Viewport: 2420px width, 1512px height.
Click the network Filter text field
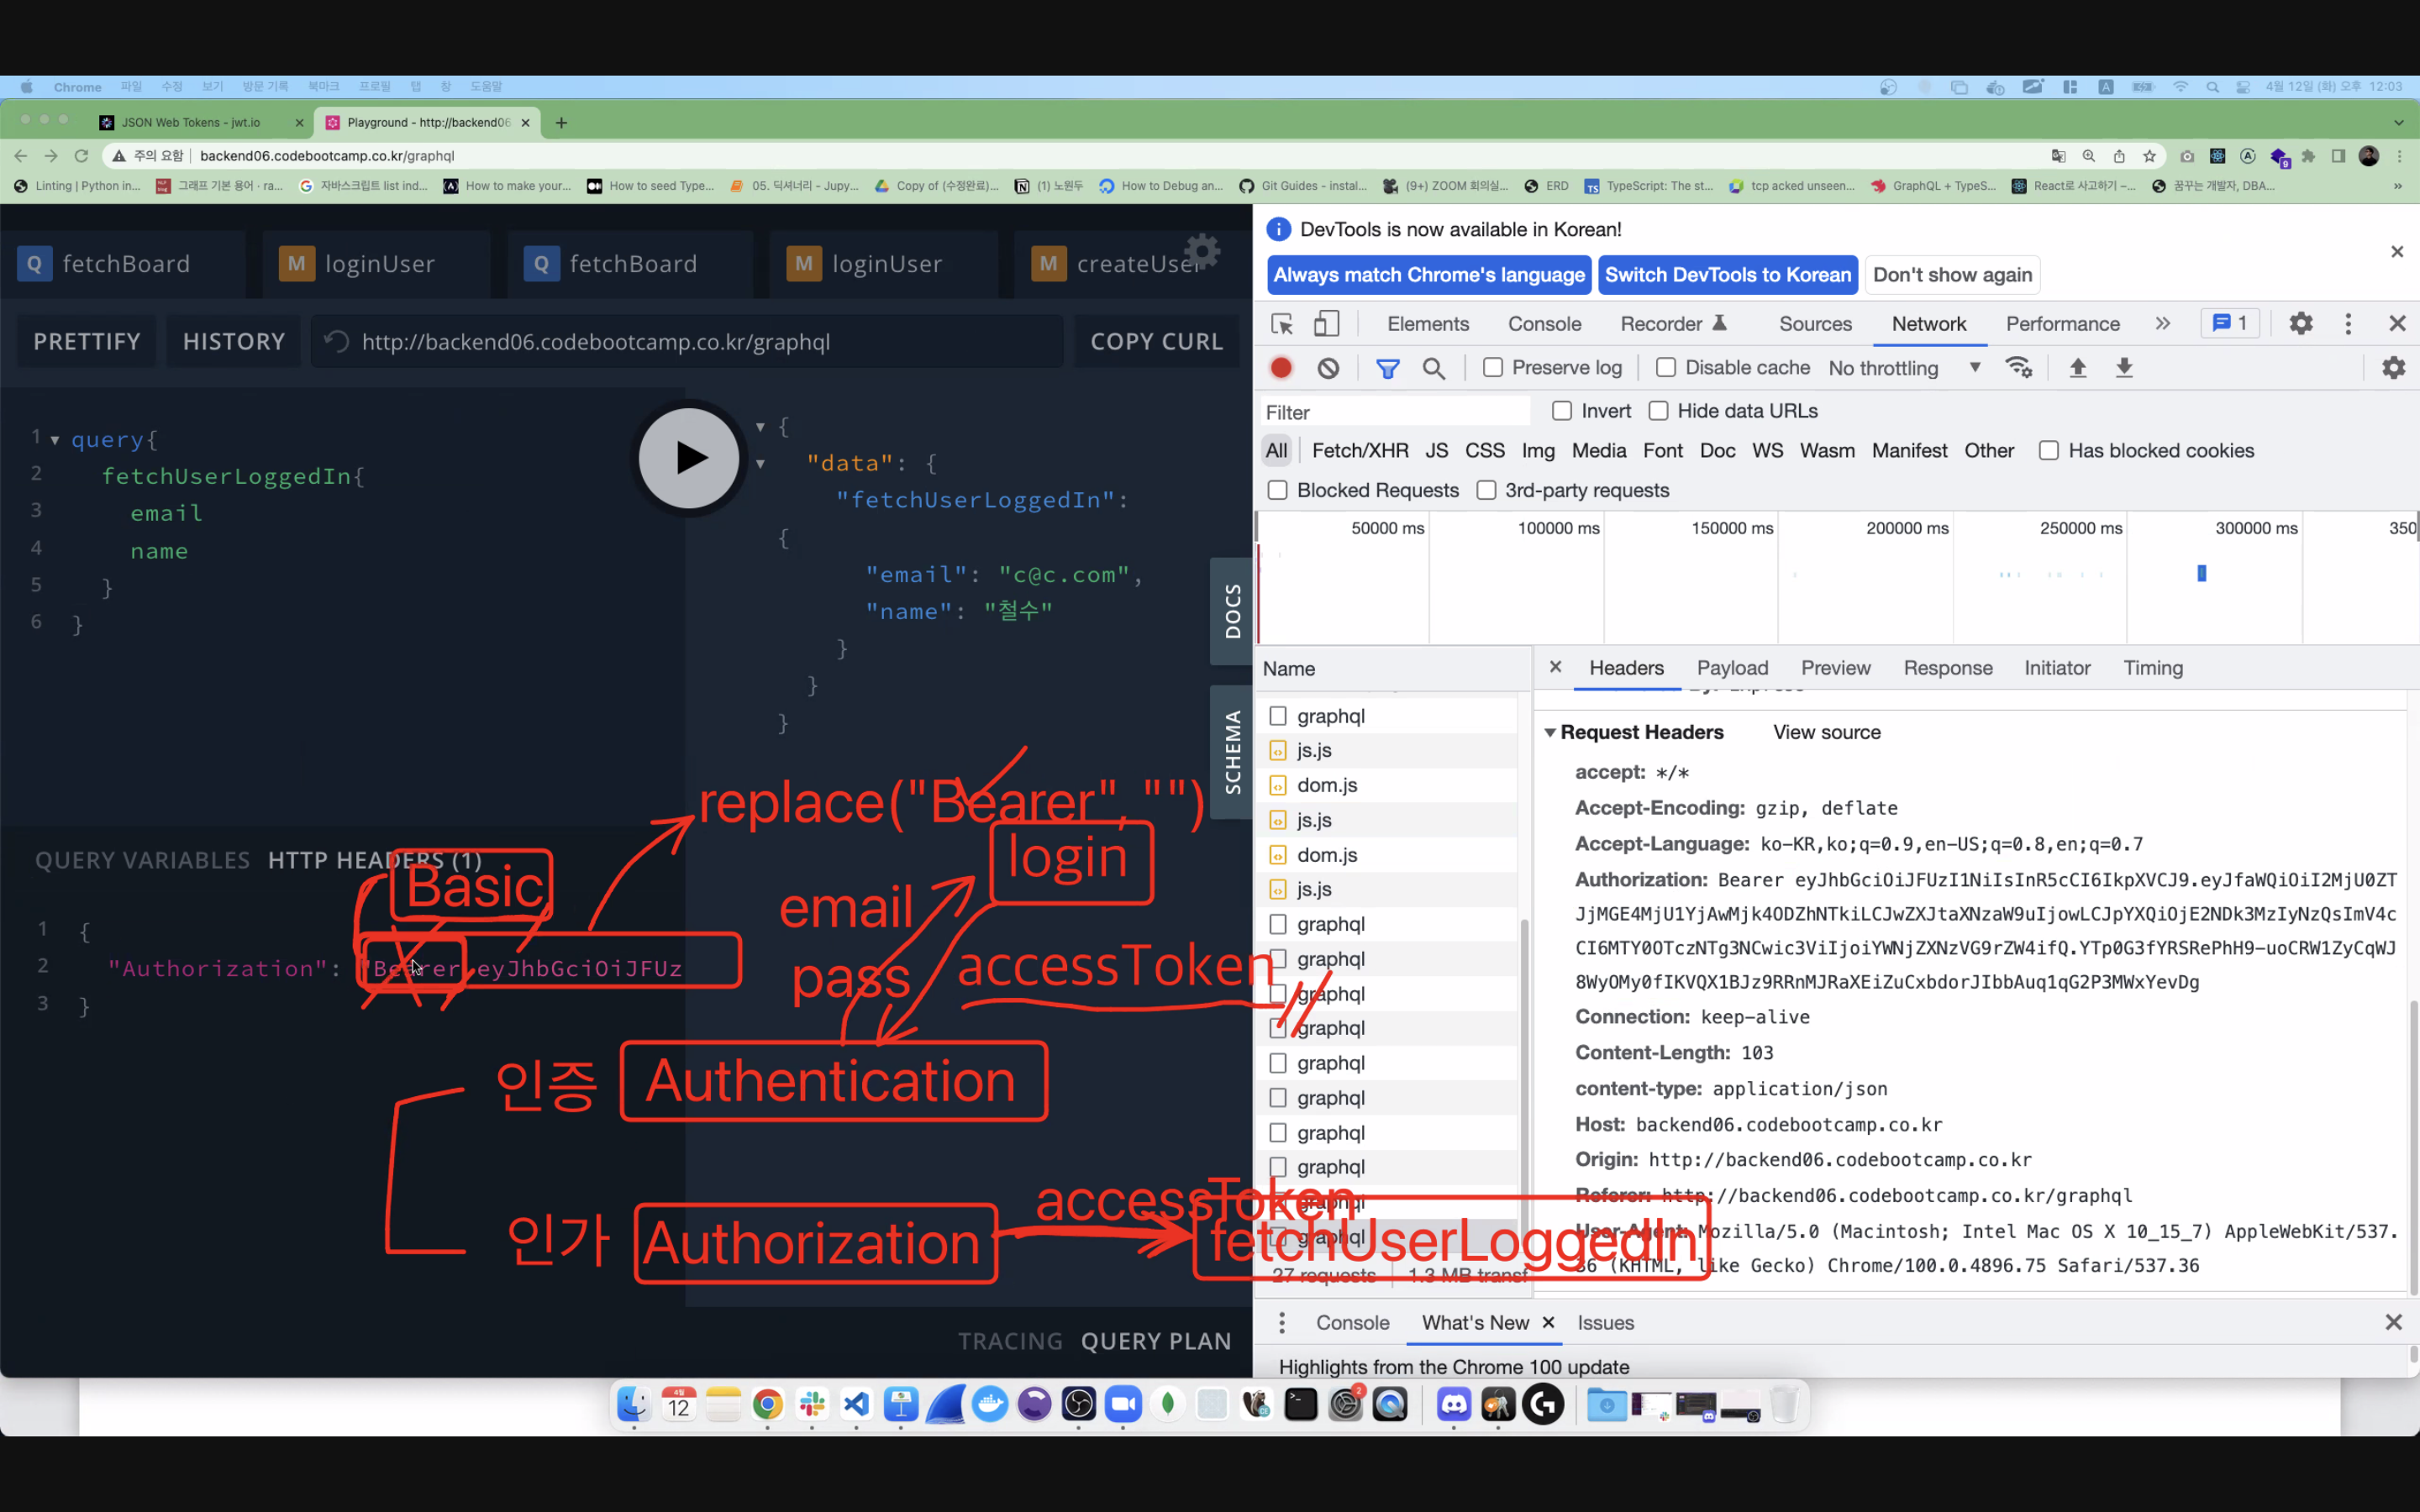pyautogui.click(x=1395, y=412)
